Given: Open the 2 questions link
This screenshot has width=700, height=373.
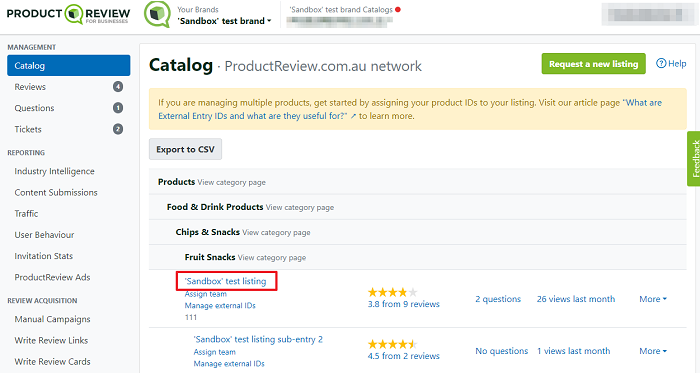Looking at the screenshot, I should click(498, 299).
